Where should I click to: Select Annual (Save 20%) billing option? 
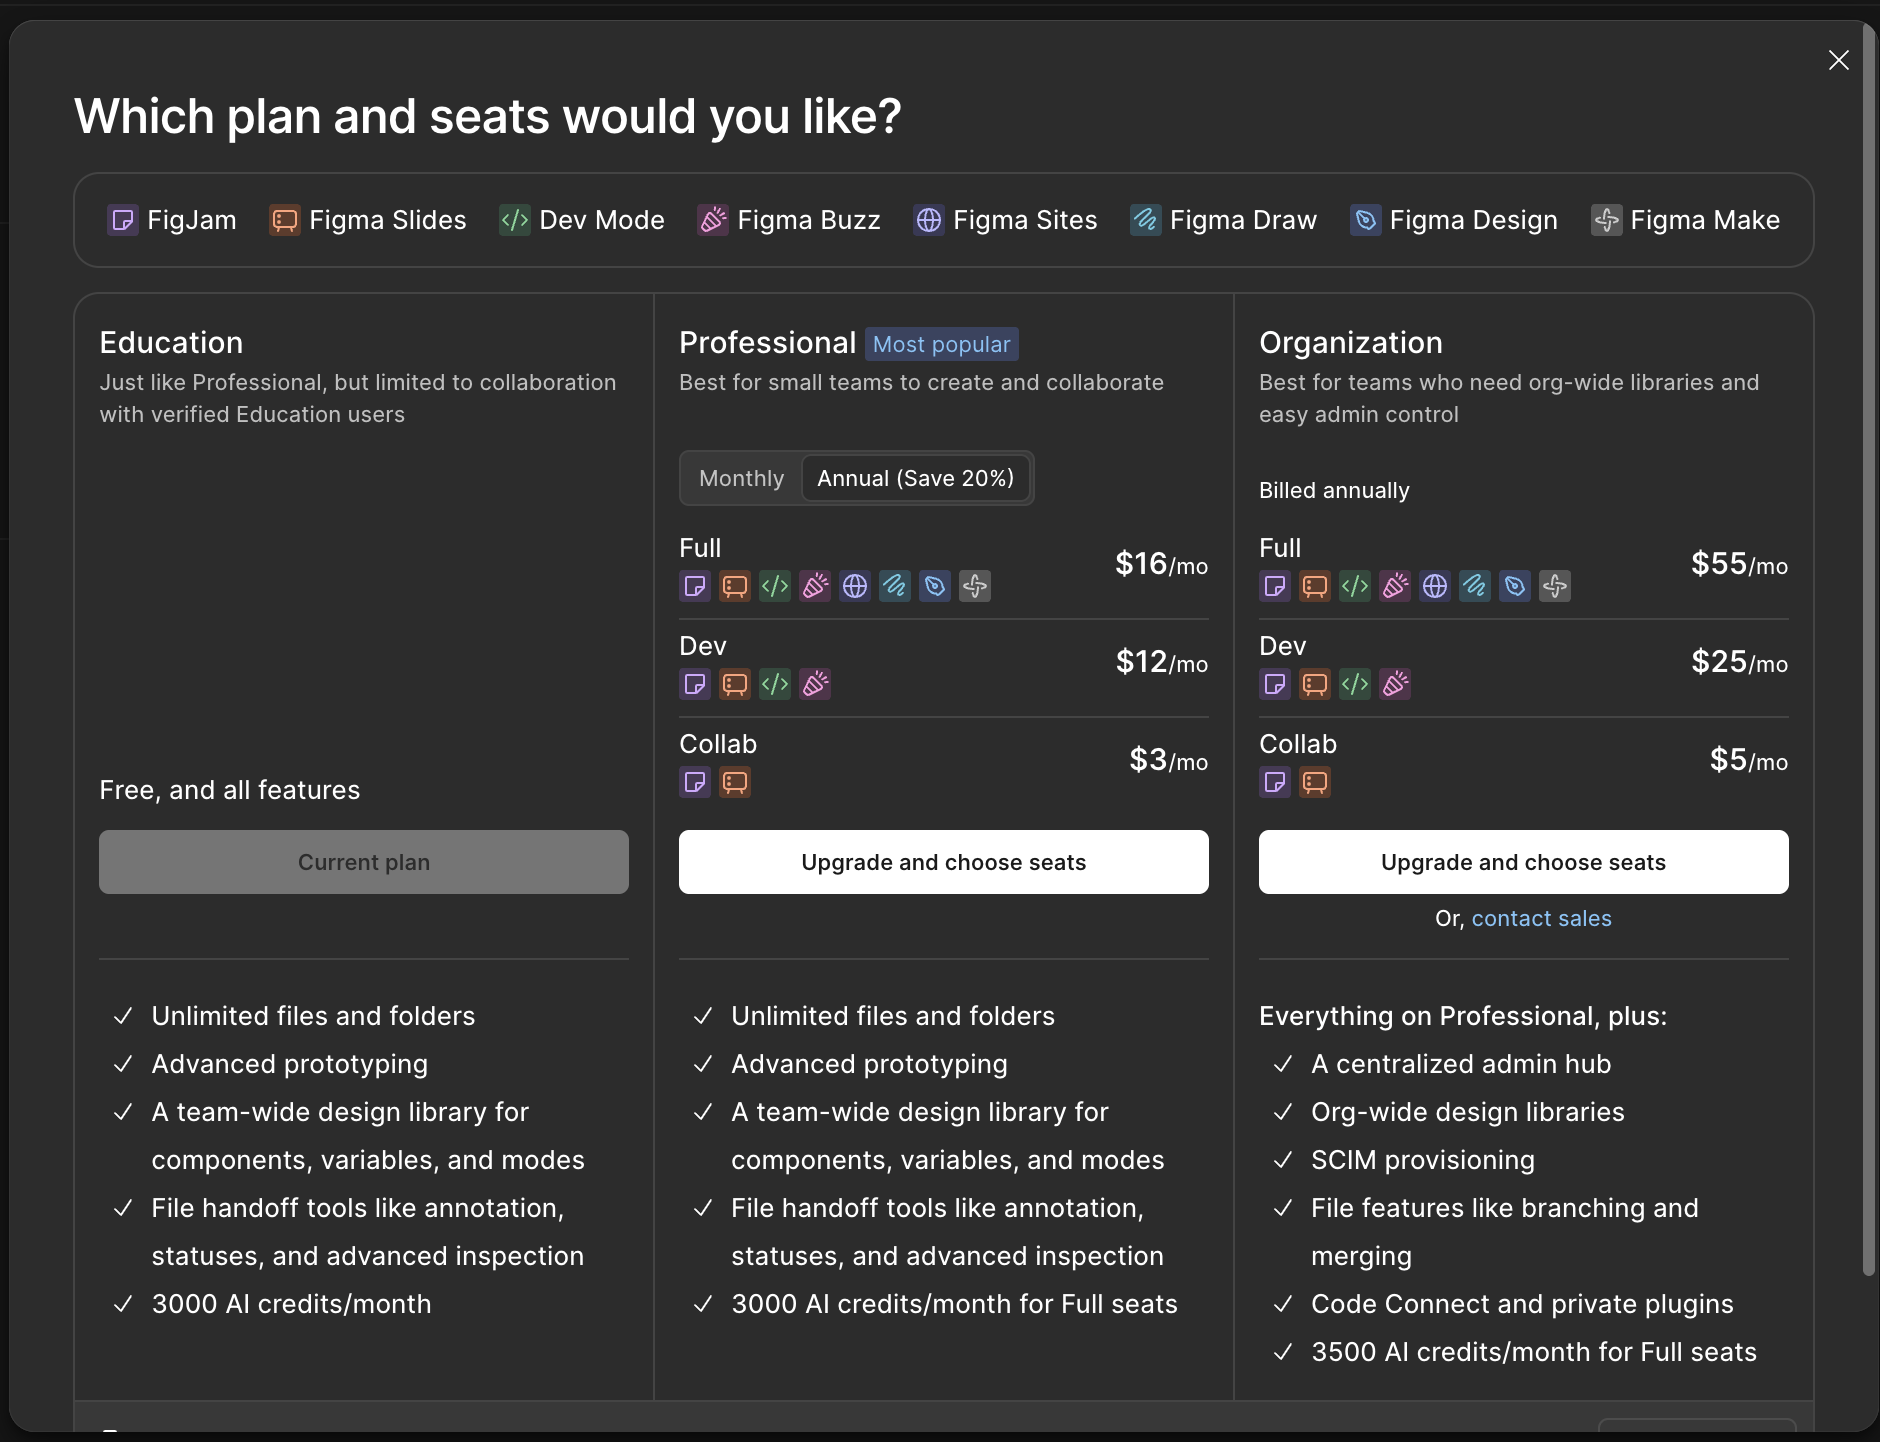tap(915, 478)
